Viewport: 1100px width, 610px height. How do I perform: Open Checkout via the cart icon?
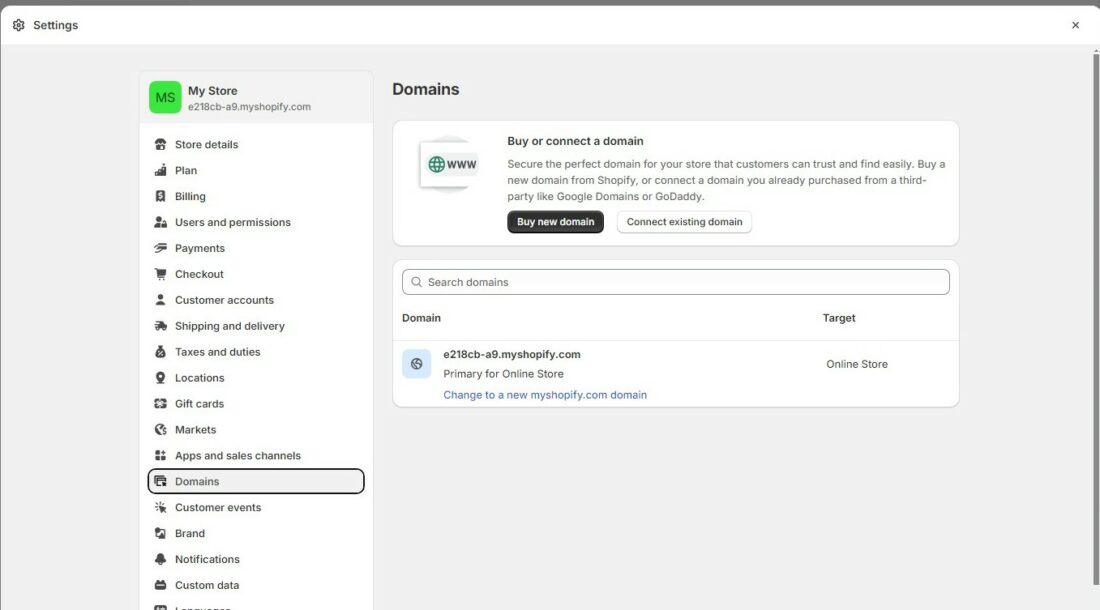tap(161, 273)
